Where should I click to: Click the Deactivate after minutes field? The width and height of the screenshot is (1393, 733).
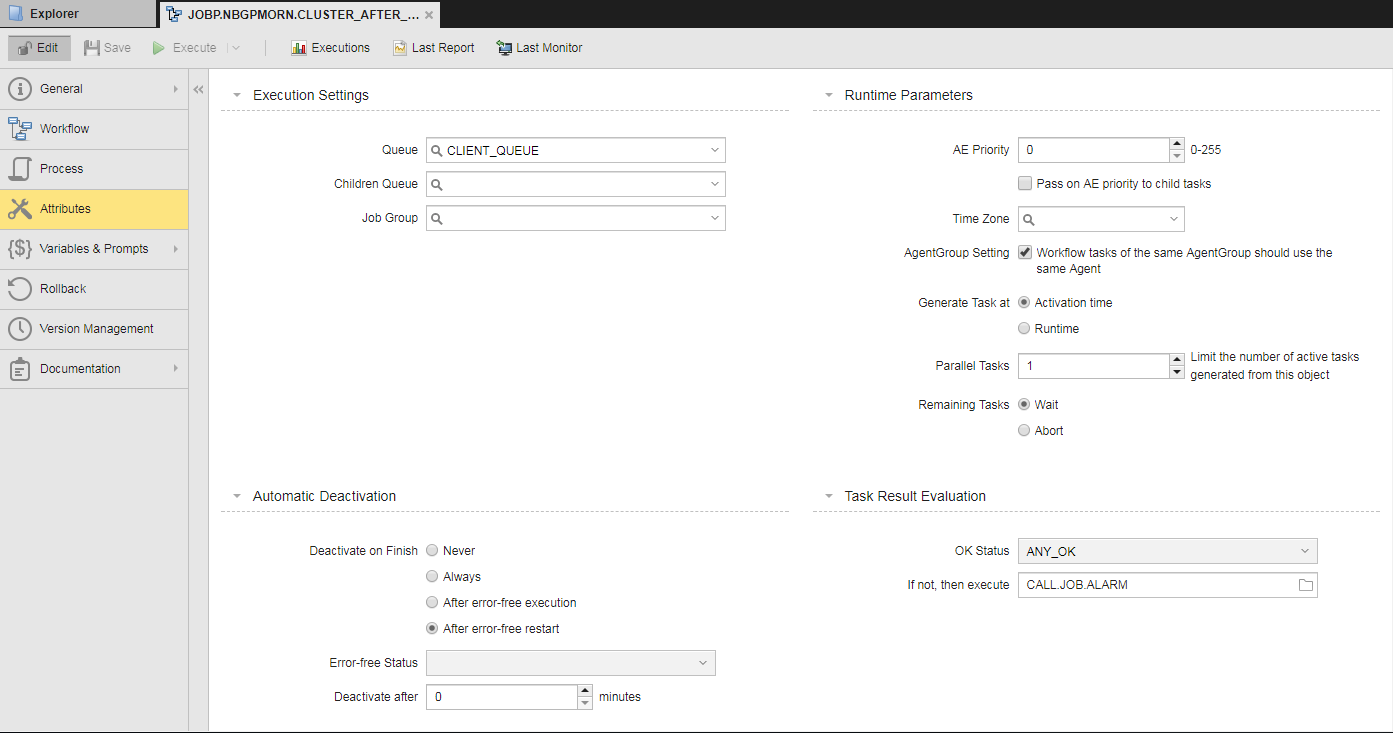[501, 697]
